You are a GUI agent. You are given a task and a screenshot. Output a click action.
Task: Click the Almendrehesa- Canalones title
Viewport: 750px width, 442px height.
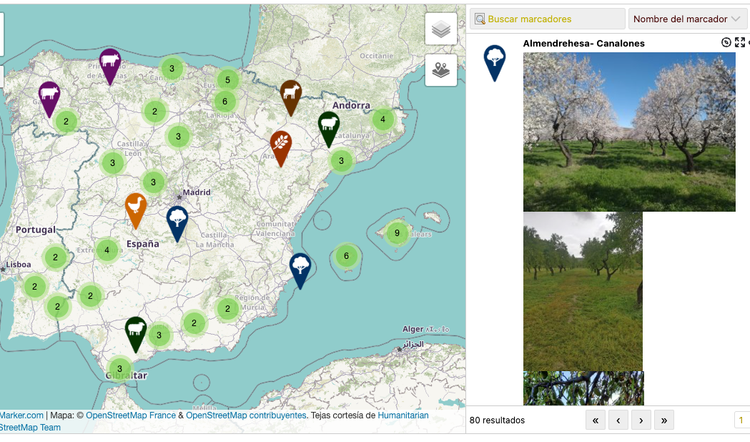584,43
